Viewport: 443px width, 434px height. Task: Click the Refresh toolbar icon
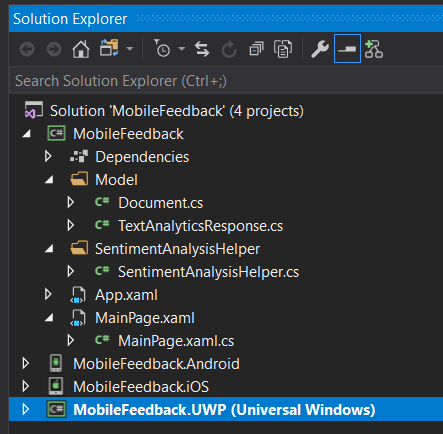229,50
